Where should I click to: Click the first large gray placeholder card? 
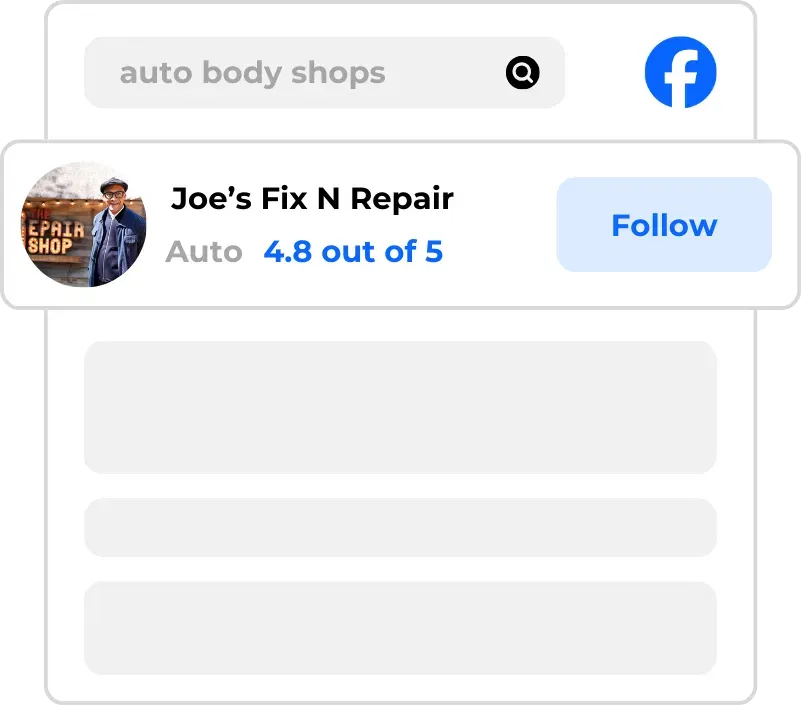[400, 407]
